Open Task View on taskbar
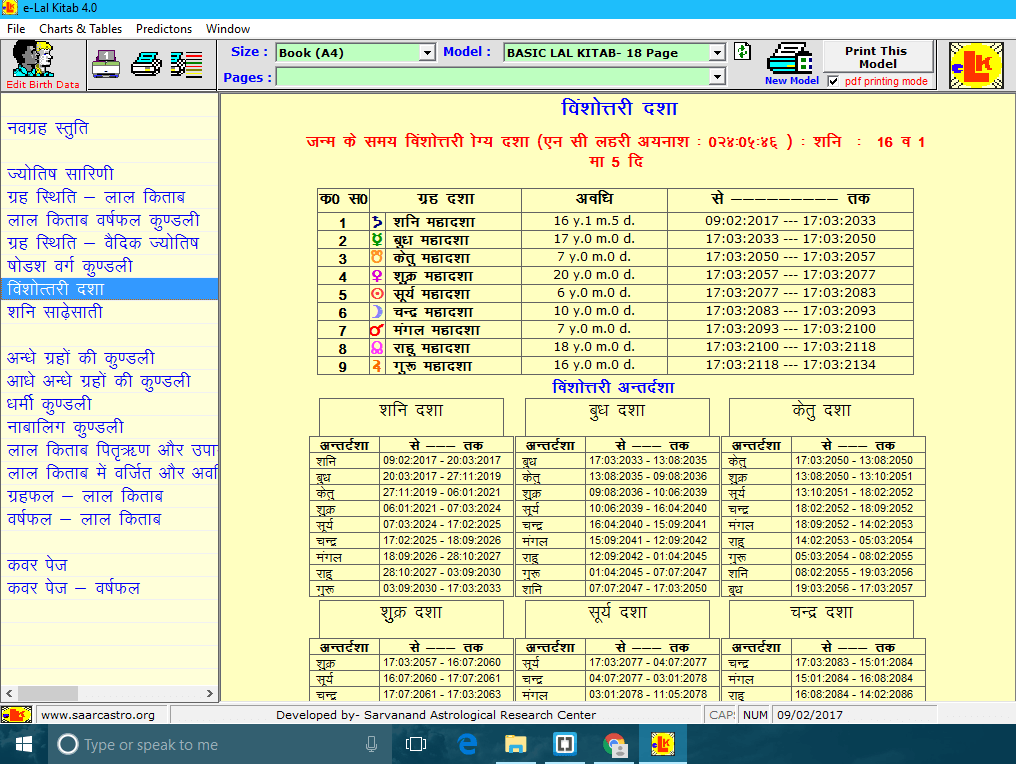Viewport: 1016px width, 764px height. (415, 745)
